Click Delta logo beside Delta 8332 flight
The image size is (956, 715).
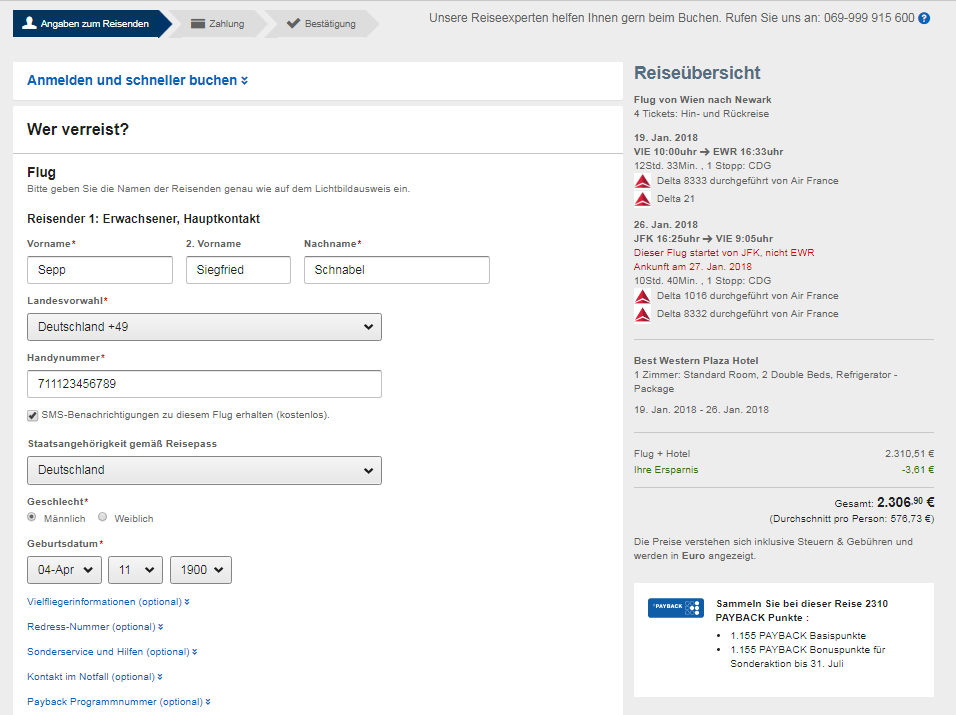(643, 314)
